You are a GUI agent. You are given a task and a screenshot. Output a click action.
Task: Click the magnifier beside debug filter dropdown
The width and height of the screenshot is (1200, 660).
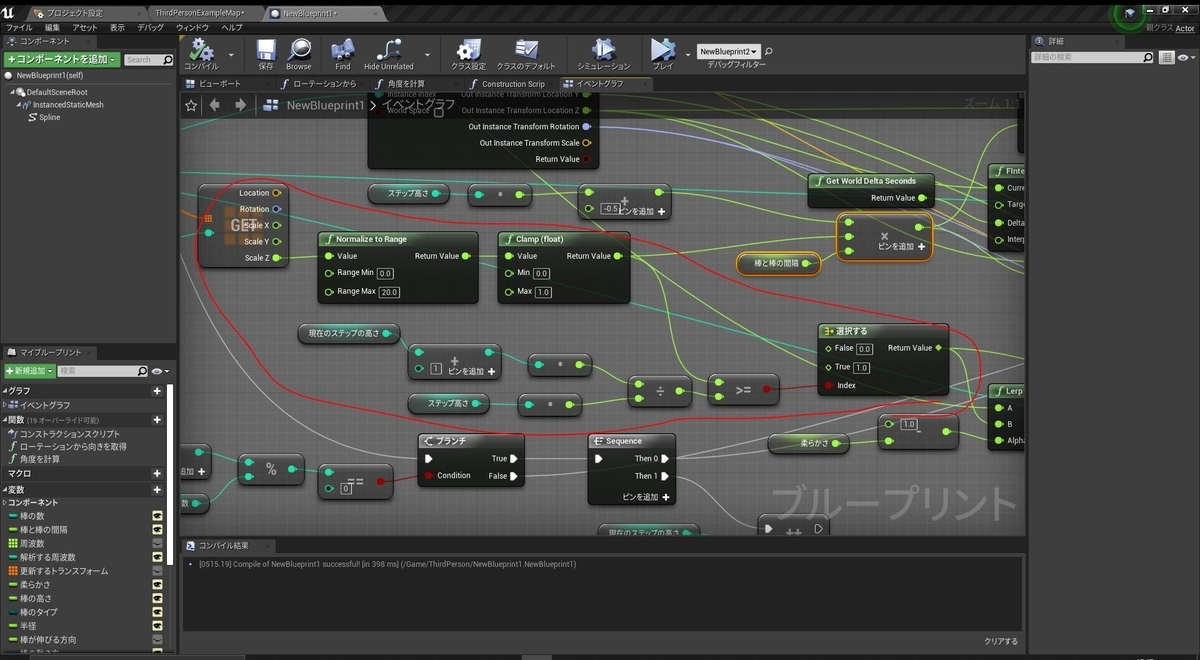tap(769, 51)
